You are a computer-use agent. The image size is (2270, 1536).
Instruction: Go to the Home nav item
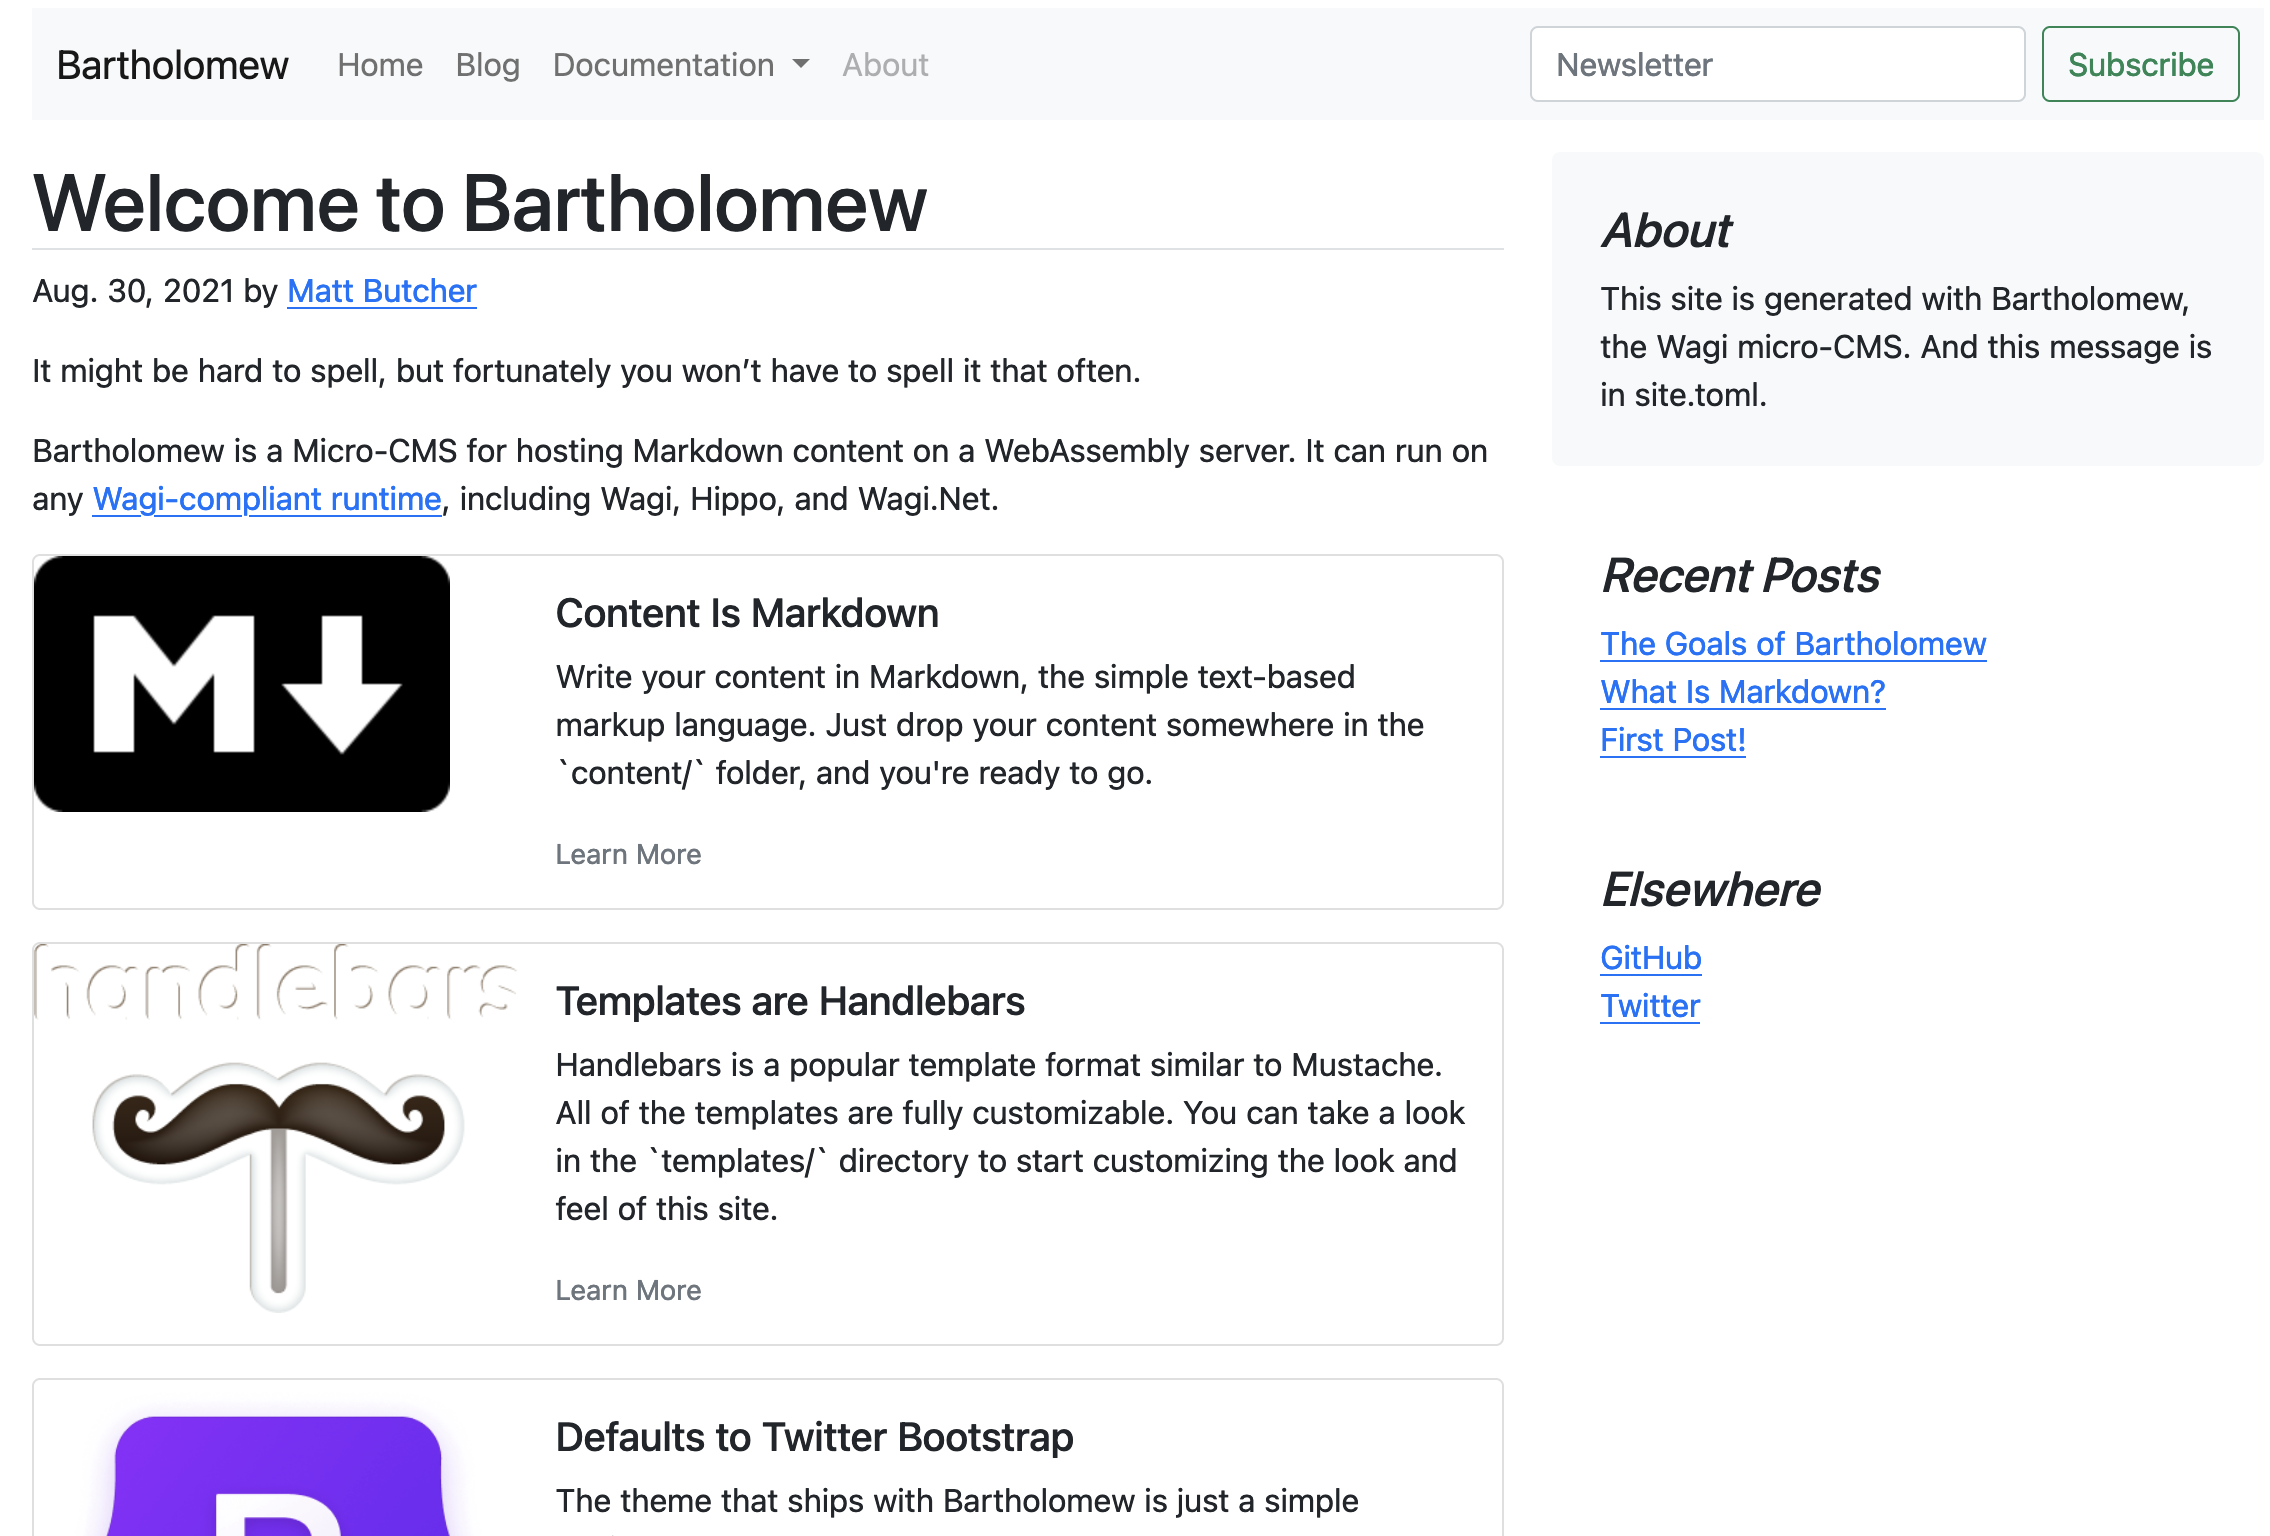[380, 65]
